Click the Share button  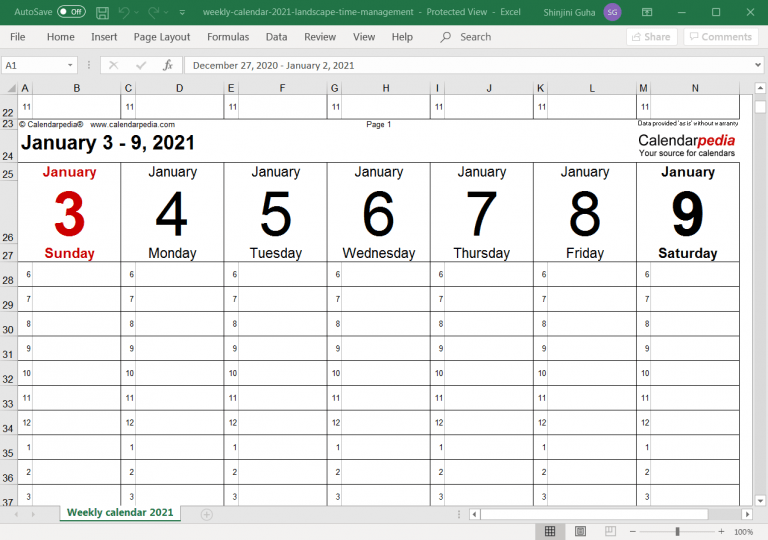tap(650, 37)
